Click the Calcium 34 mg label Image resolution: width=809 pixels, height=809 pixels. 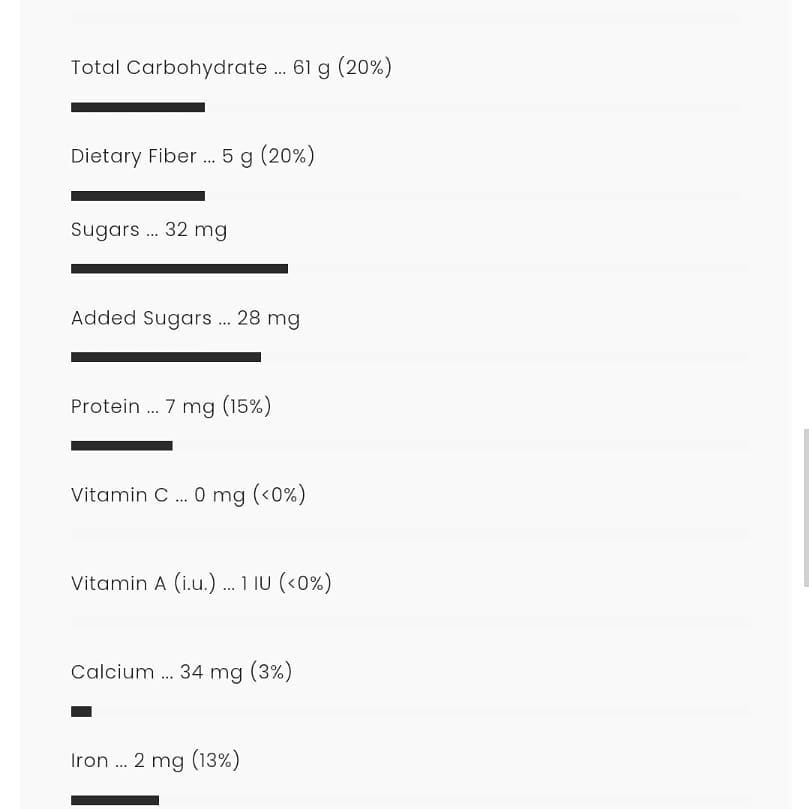pos(182,672)
